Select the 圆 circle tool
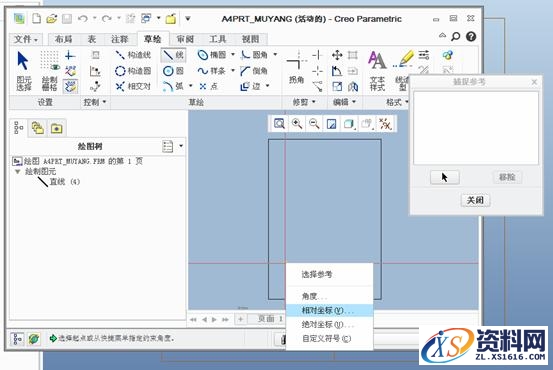This screenshot has width=553, height=370. [x=173, y=71]
